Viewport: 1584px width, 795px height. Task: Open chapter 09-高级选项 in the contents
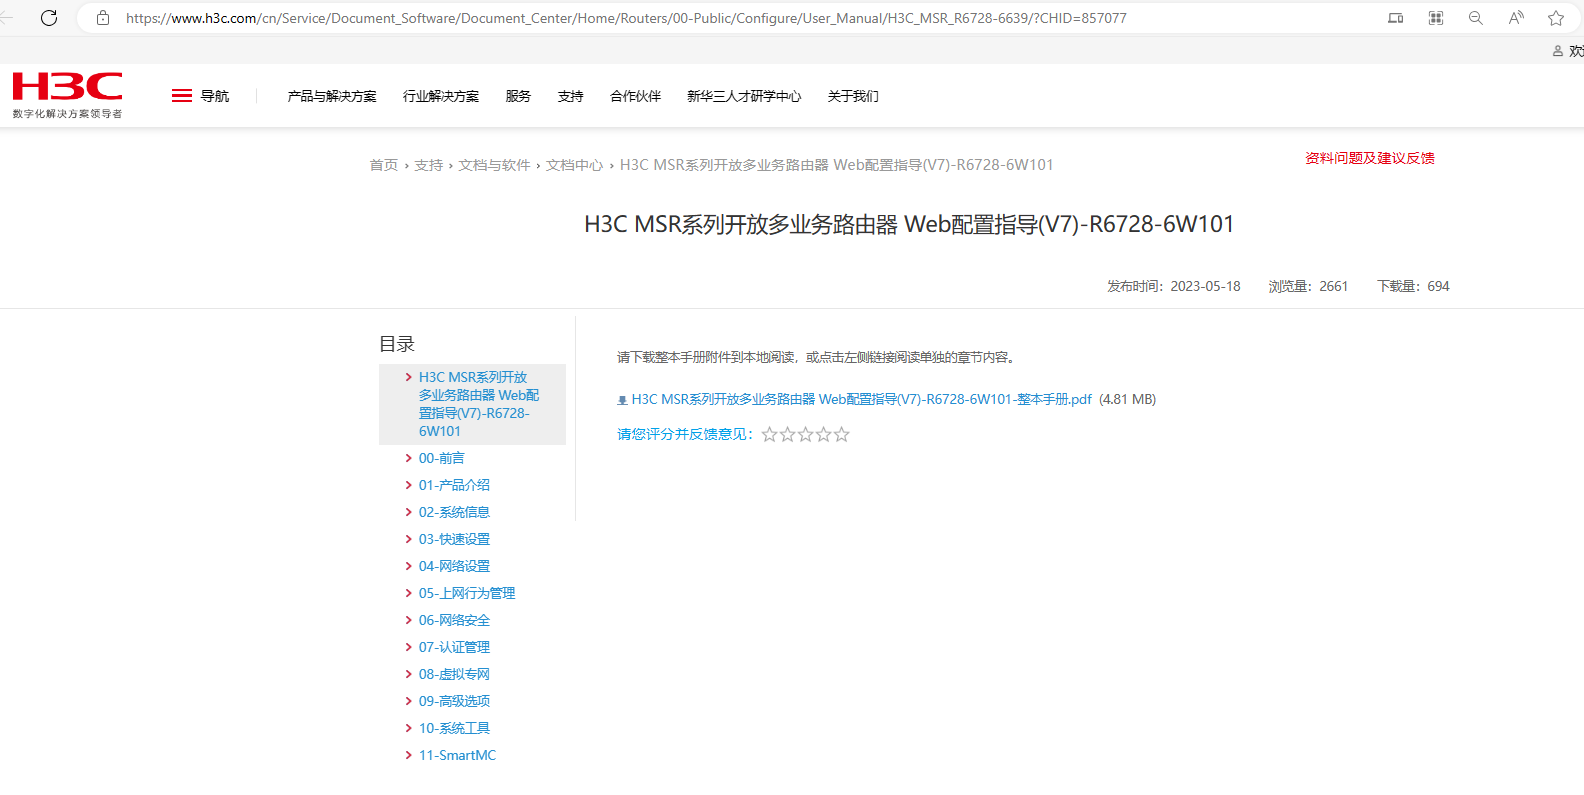[x=455, y=701]
